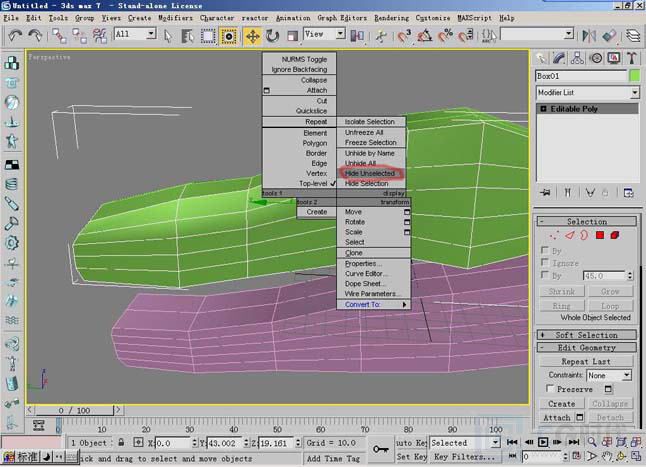The width and height of the screenshot is (646, 467).
Task: Open the Create command panel tab
Action: [x=541, y=58]
